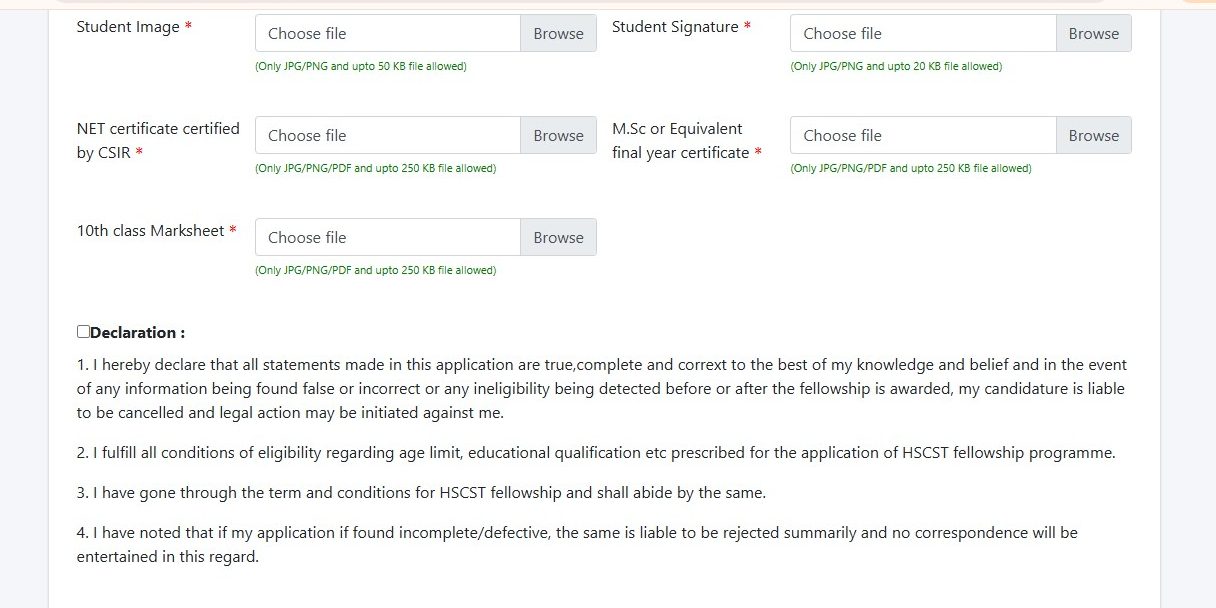Open NET certificate Choose file field

click(388, 135)
